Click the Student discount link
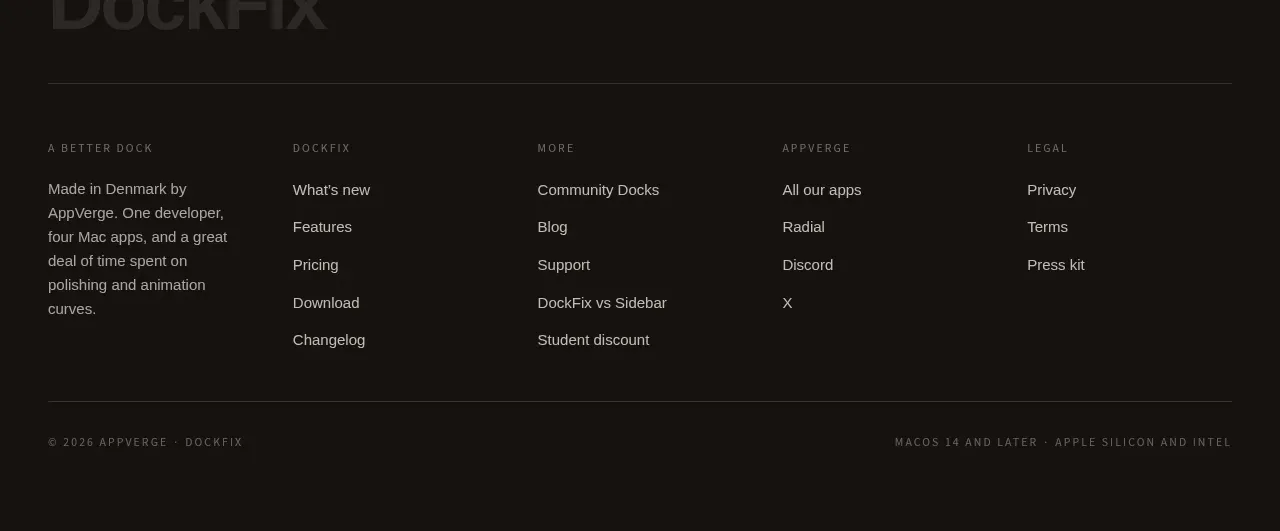The height and width of the screenshot is (531, 1280). point(593,340)
